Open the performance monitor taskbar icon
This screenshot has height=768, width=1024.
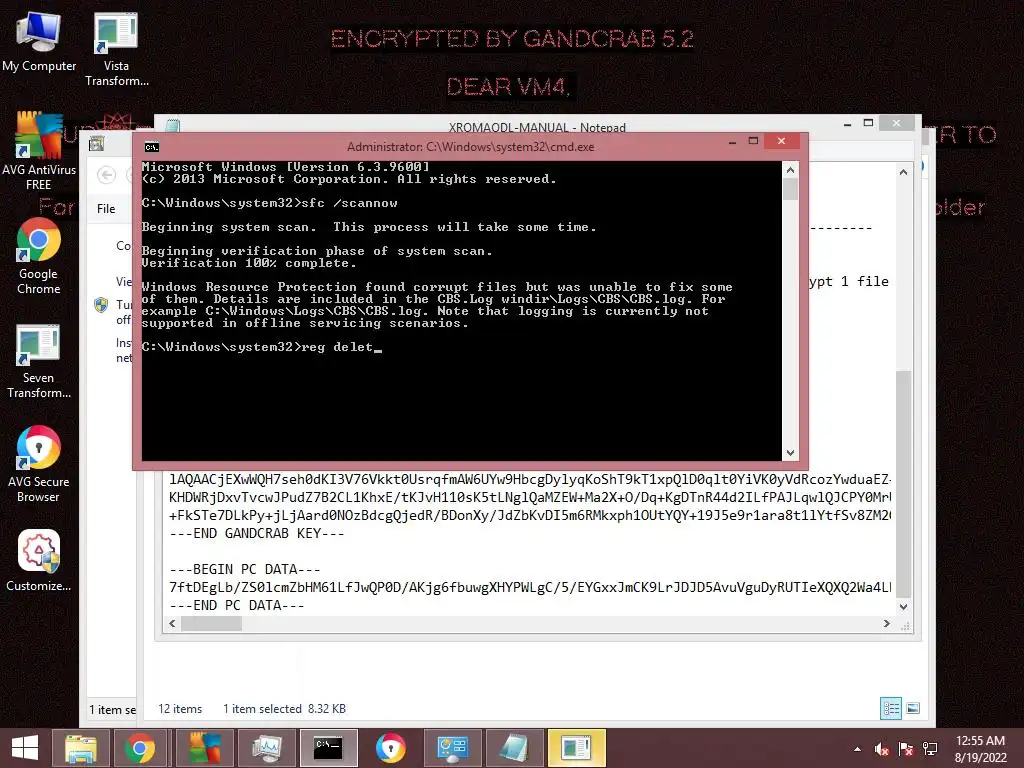[266, 748]
